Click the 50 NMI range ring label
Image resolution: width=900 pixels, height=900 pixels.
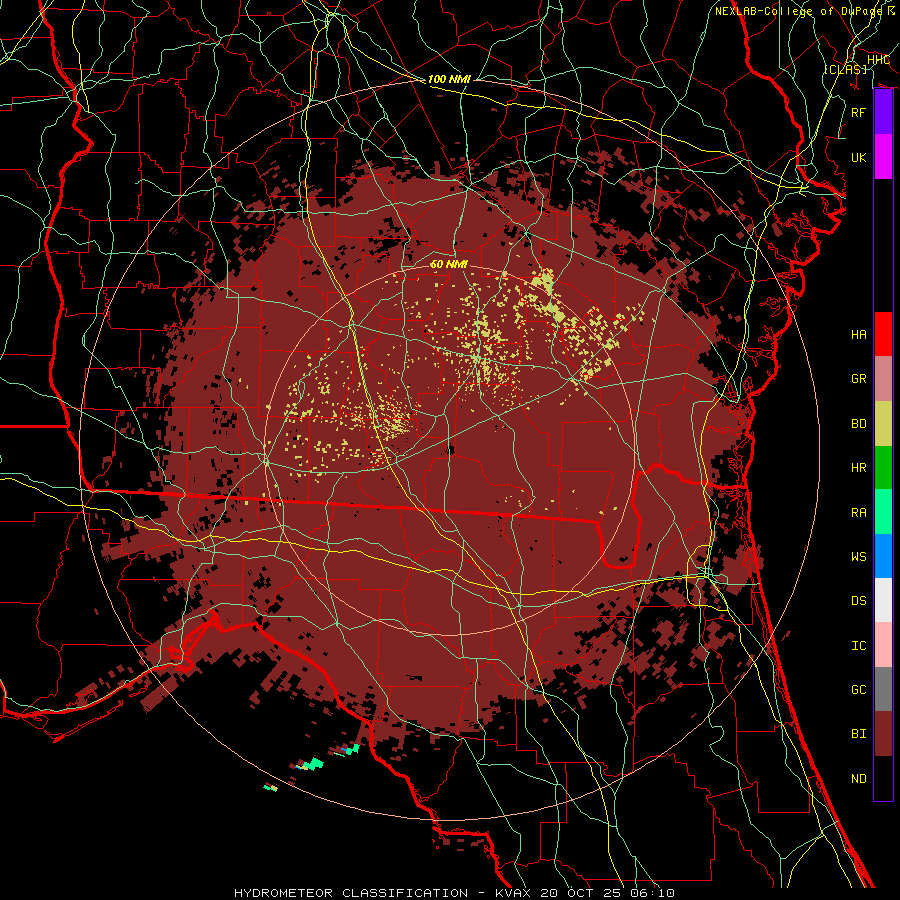tap(449, 264)
